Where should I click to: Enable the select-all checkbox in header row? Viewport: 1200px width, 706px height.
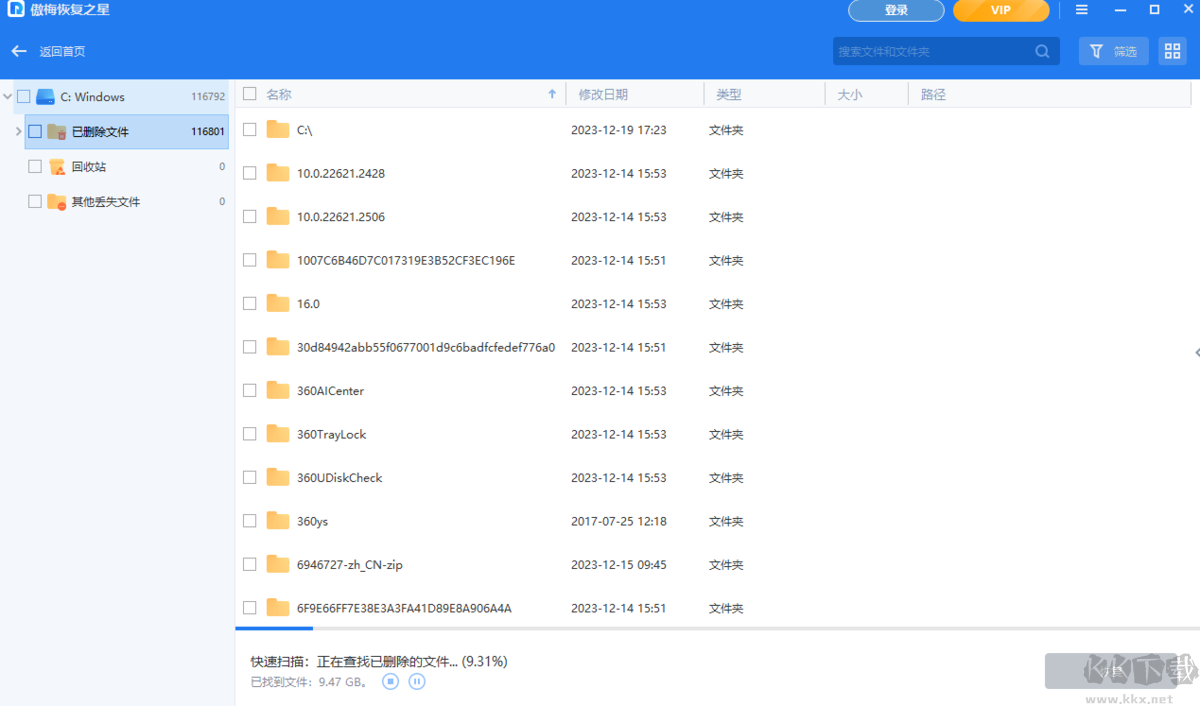(x=249, y=93)
